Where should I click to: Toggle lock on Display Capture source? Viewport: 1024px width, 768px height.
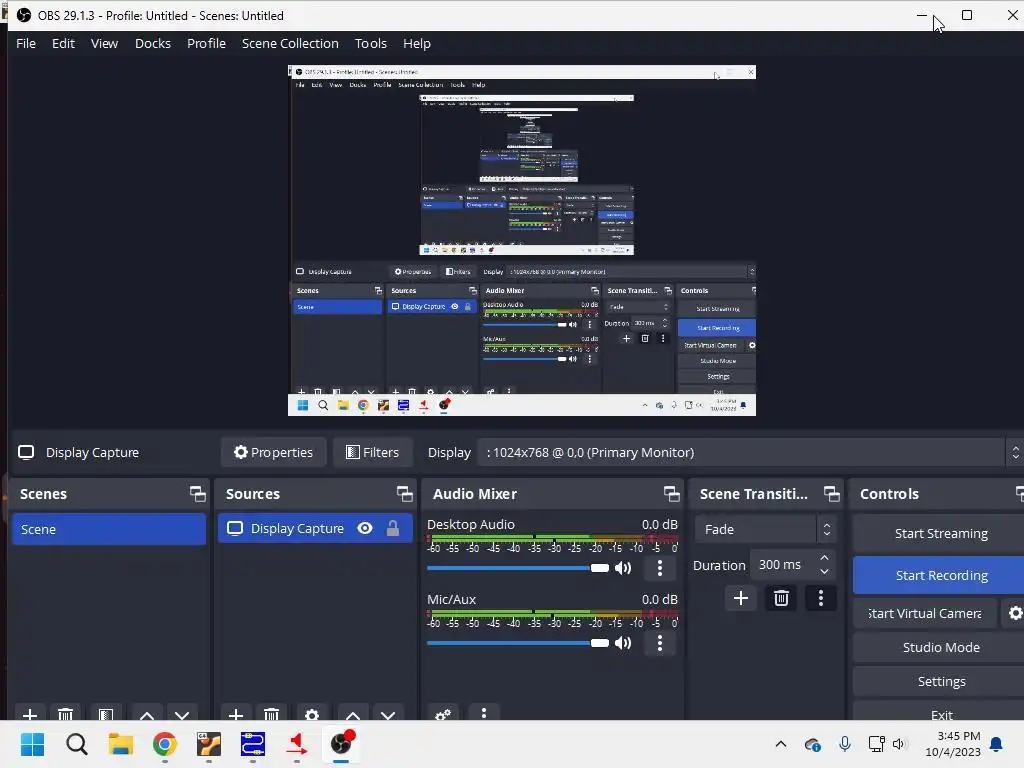click(x=392, y=528)
